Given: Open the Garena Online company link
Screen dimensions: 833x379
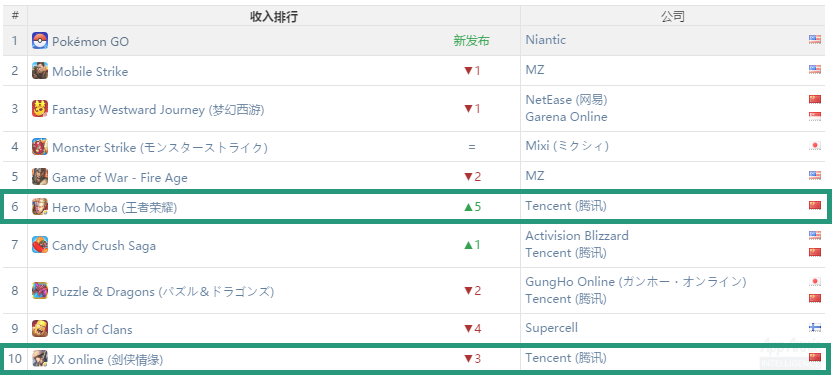Looking at the screenshot, I should tap(566, 117).
